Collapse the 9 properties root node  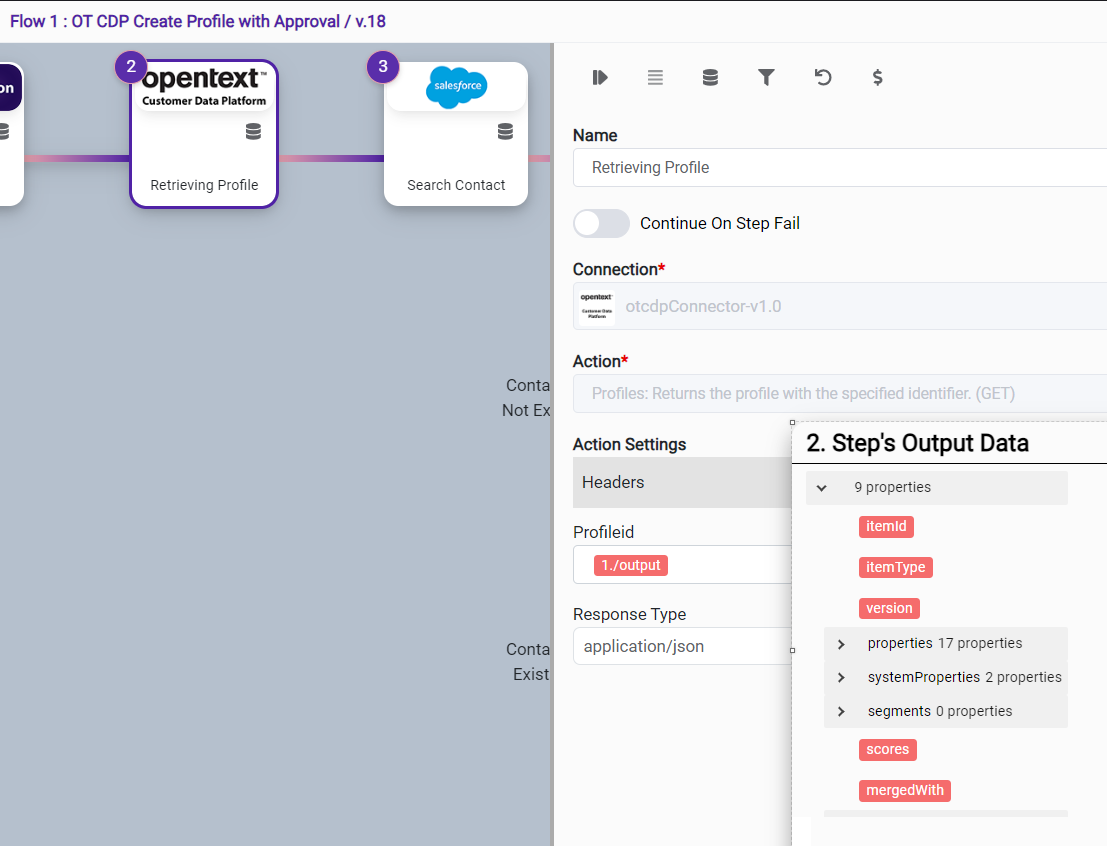822,488
